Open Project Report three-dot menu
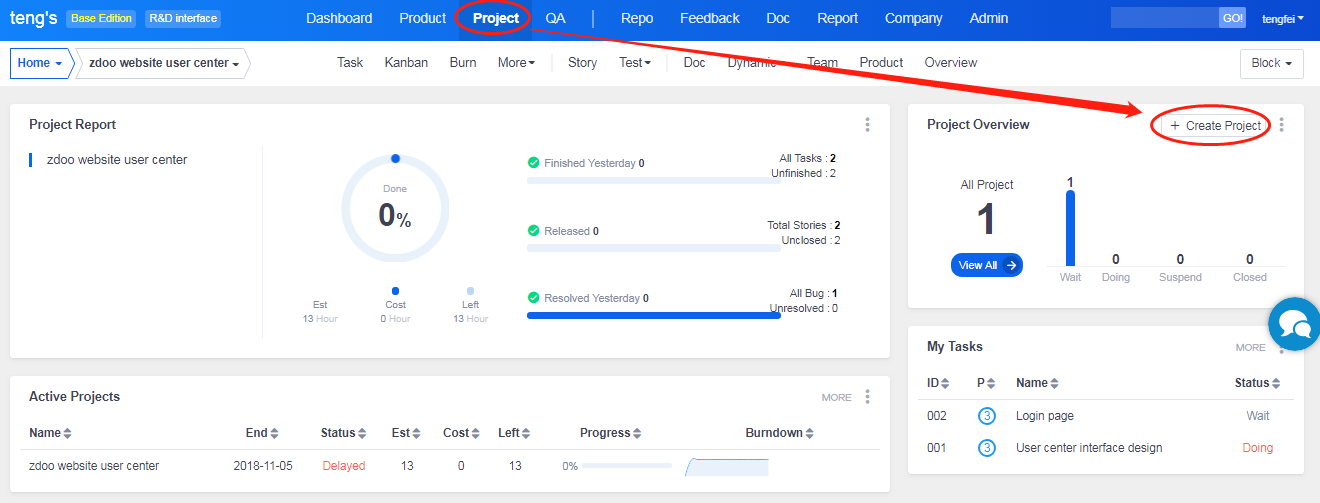Screen dimensions: 1320x503 pos(867,125)
